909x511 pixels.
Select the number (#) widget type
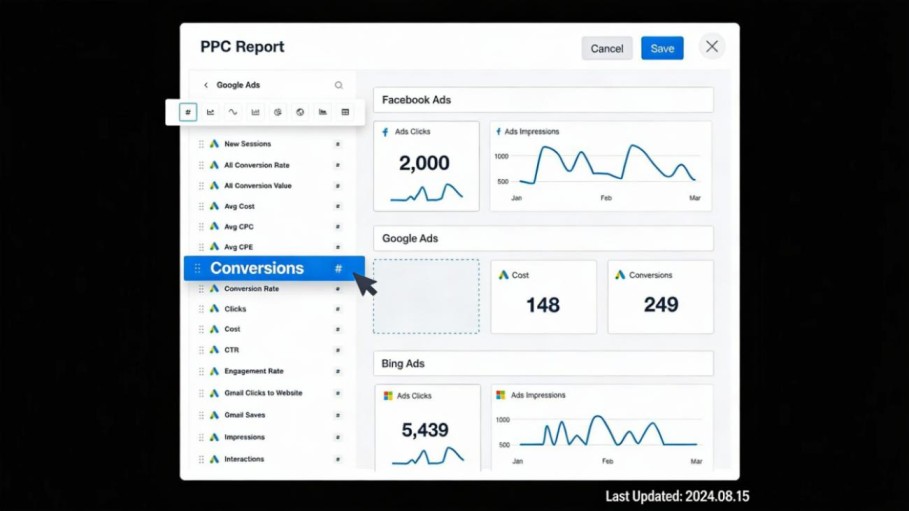tap(188, 112)
